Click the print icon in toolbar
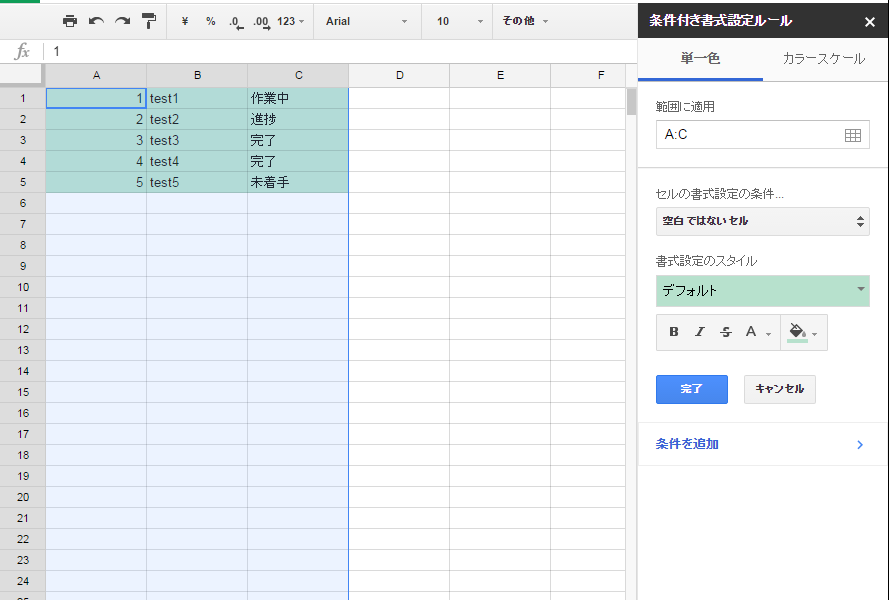The width and height of the screenshot is (889, 600). tap(70, 21)
